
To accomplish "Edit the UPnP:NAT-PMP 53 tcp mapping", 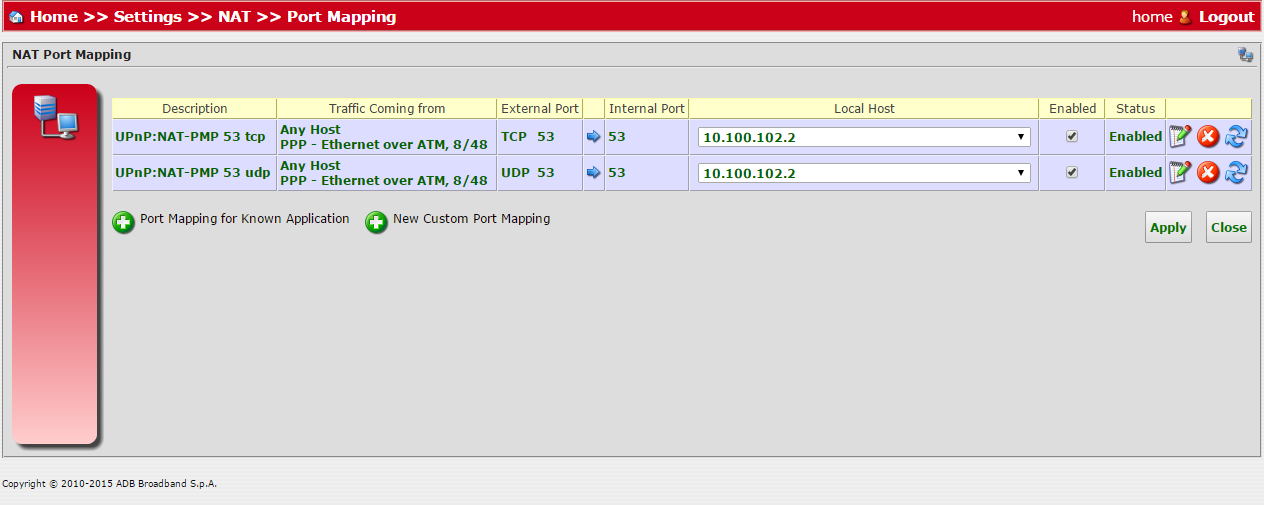I will tap(1180, 137).
